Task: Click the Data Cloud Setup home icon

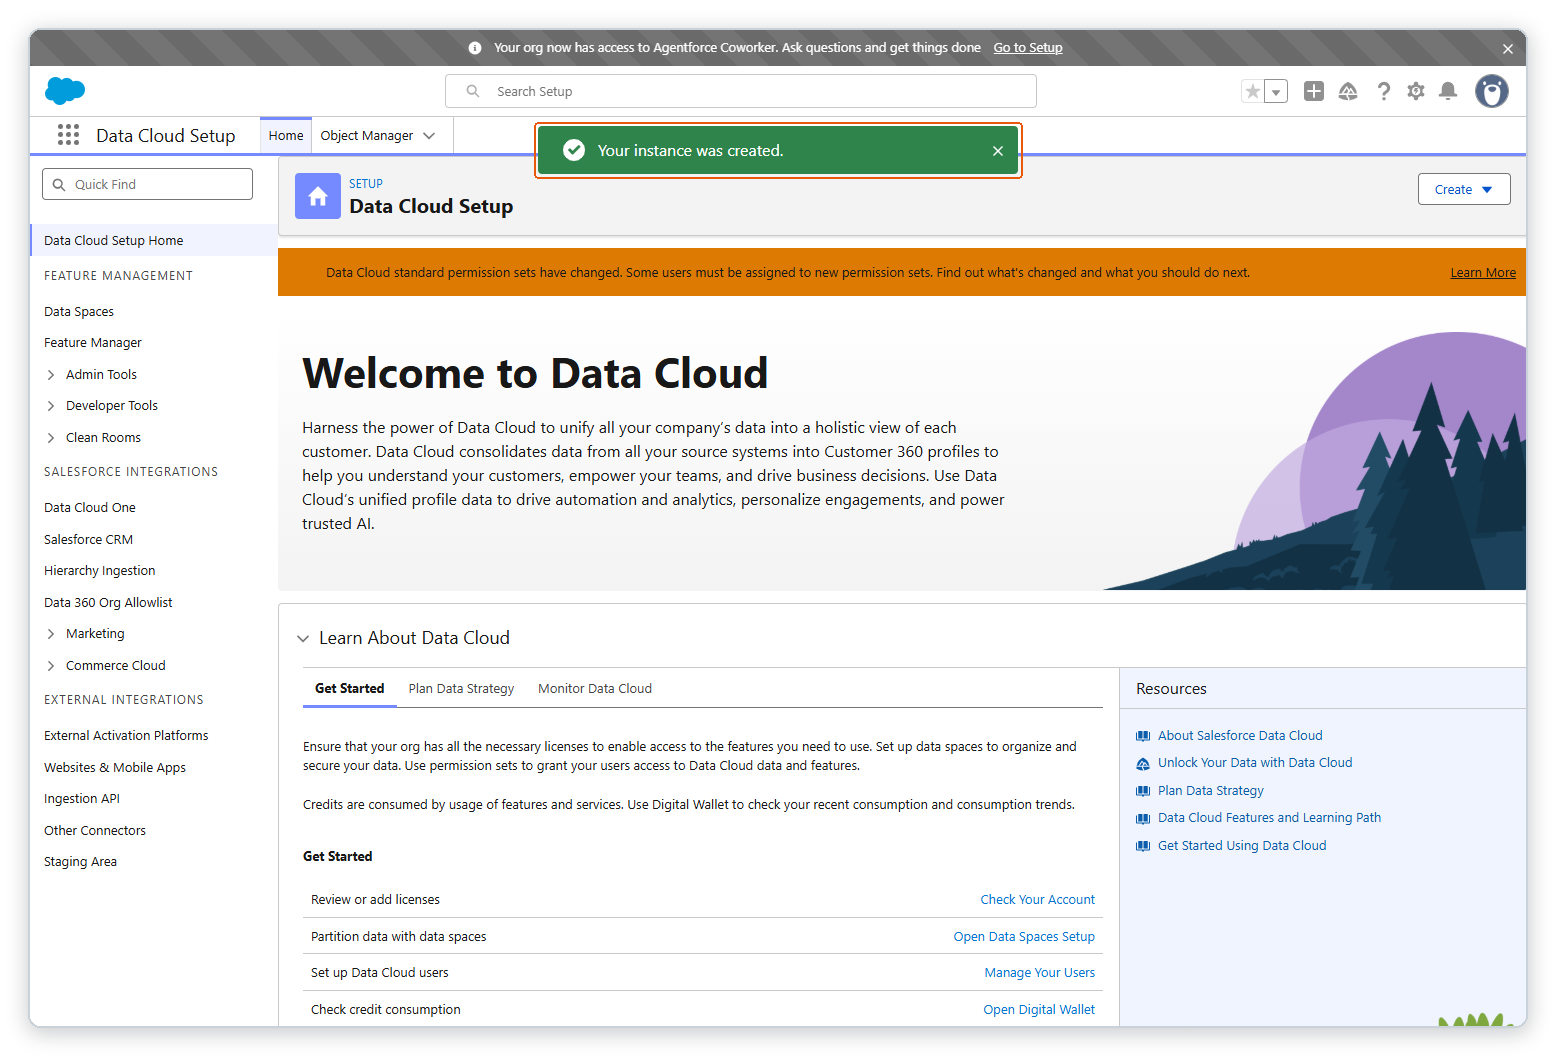Action: pos(318,196)
